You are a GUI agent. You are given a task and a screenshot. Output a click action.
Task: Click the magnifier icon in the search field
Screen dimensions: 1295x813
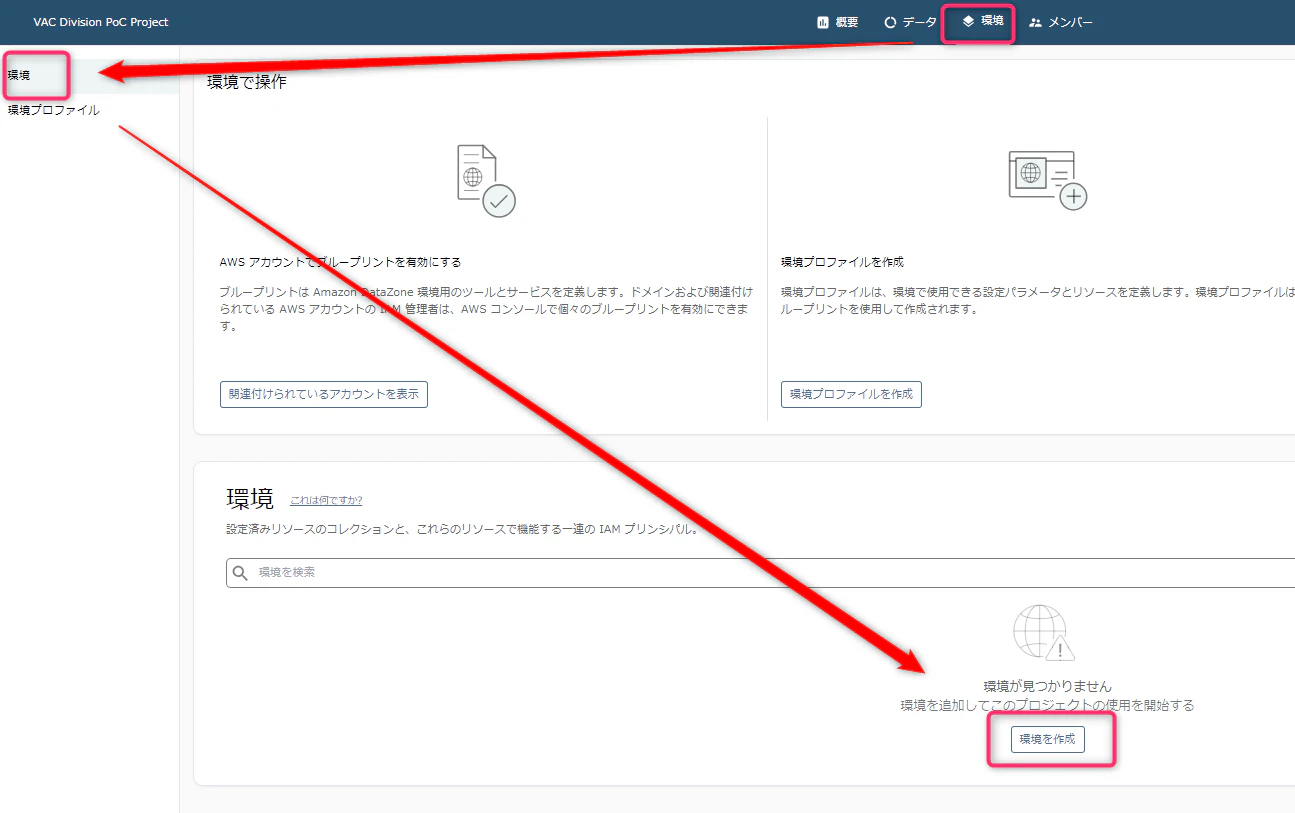240,573
